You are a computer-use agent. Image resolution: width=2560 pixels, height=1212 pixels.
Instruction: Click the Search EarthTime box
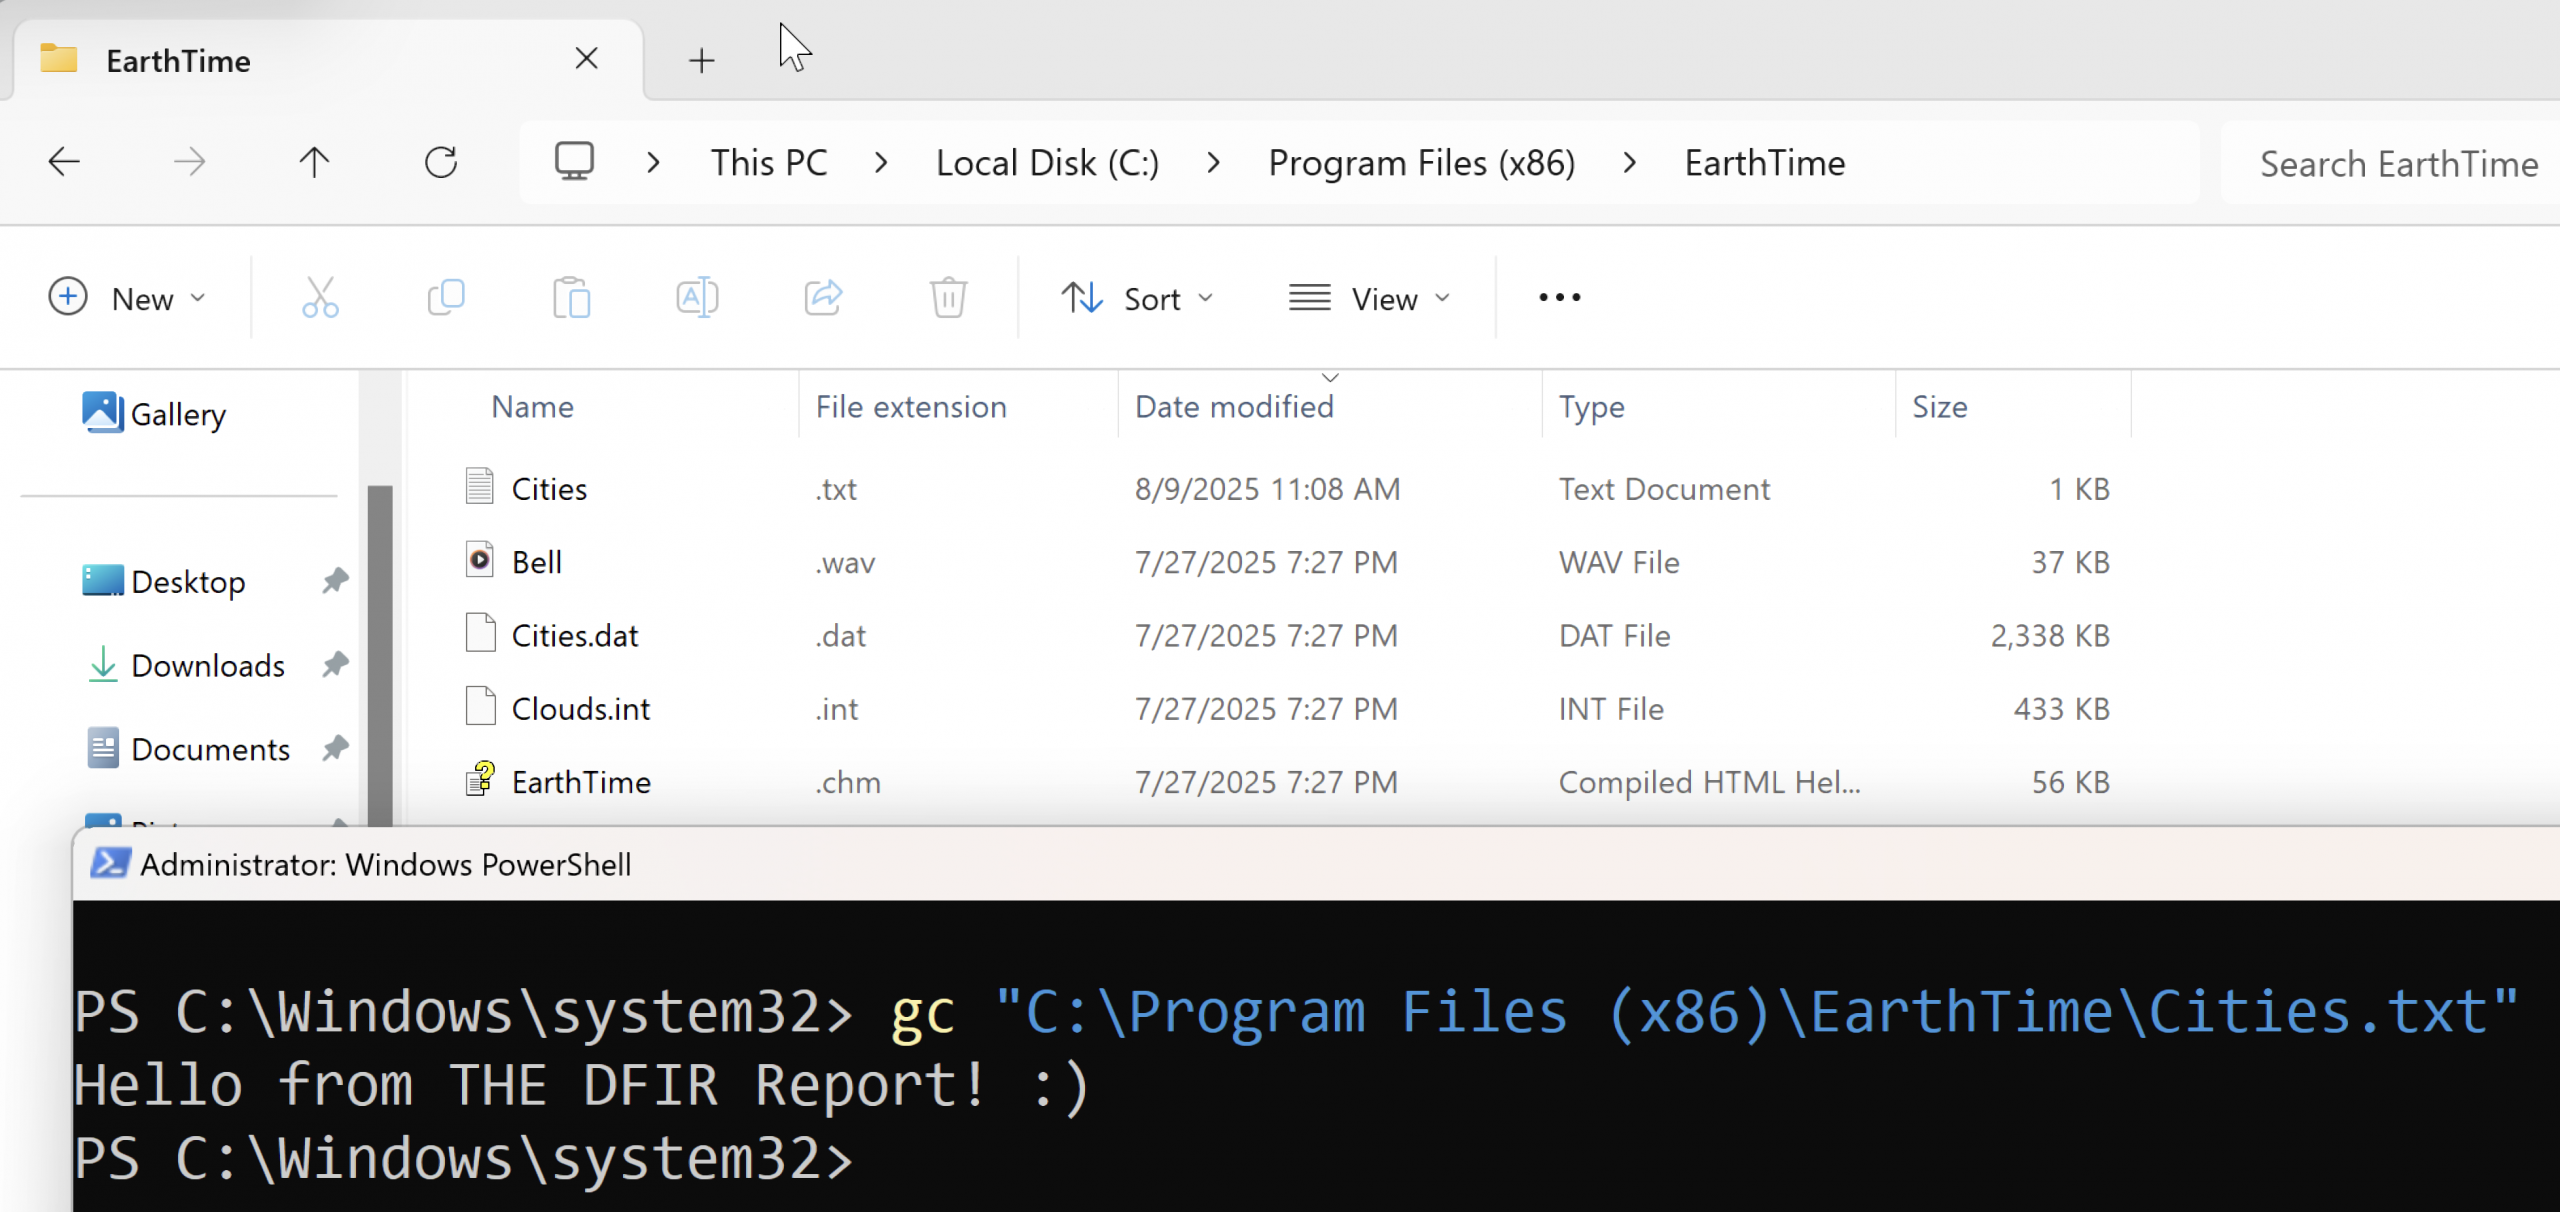(x=2390, y=163)
